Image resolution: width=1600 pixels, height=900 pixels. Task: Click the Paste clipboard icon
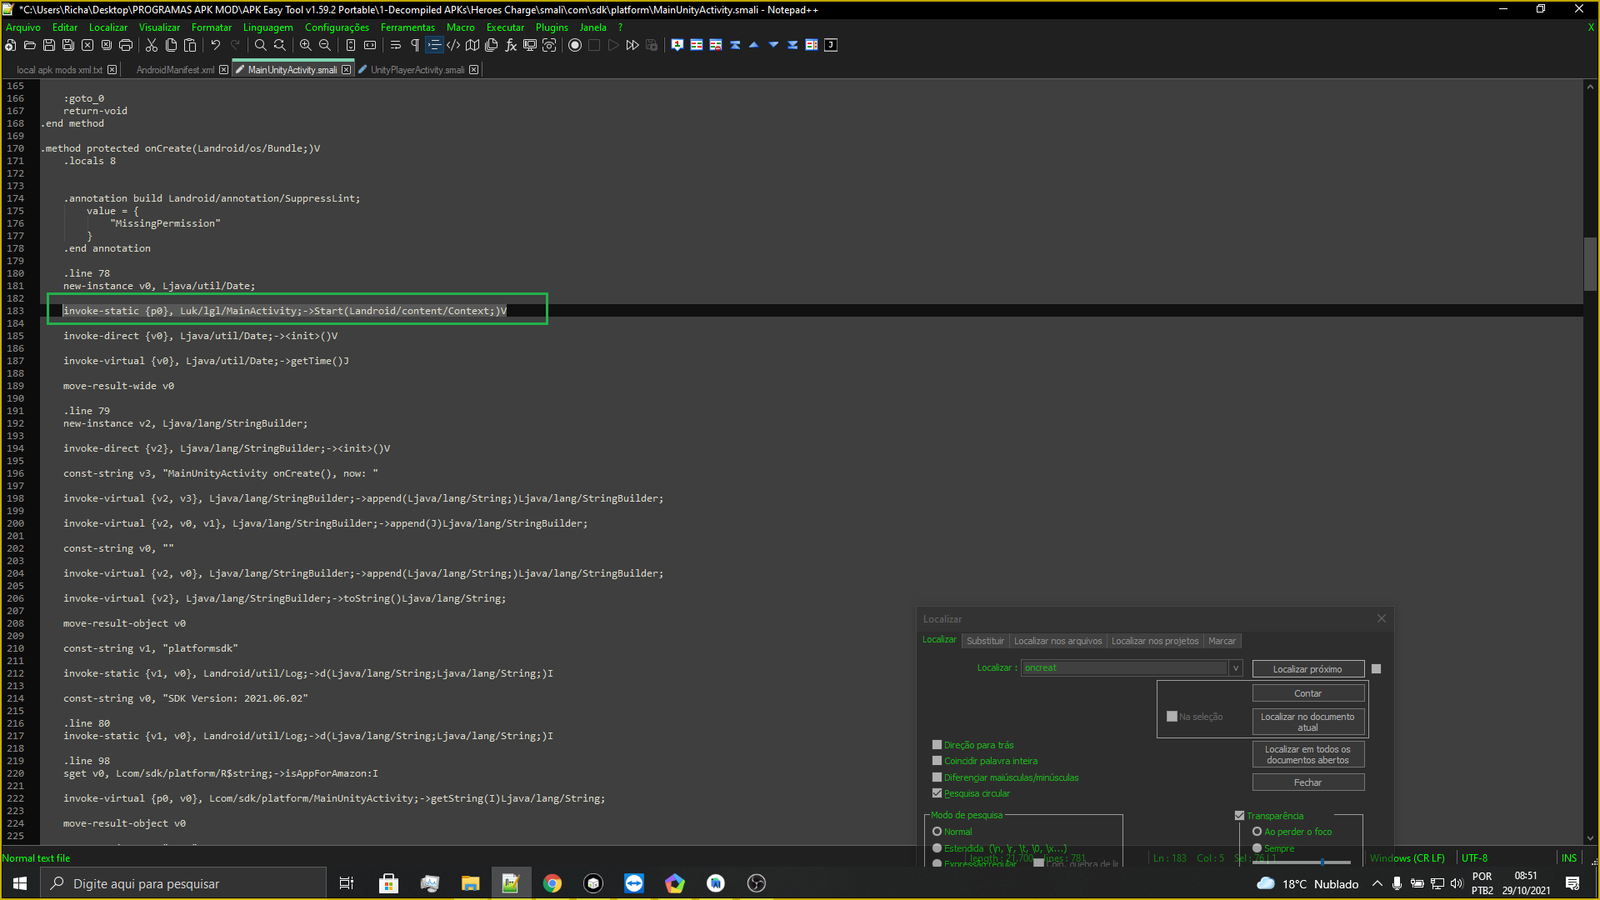(x=190, y=45)
